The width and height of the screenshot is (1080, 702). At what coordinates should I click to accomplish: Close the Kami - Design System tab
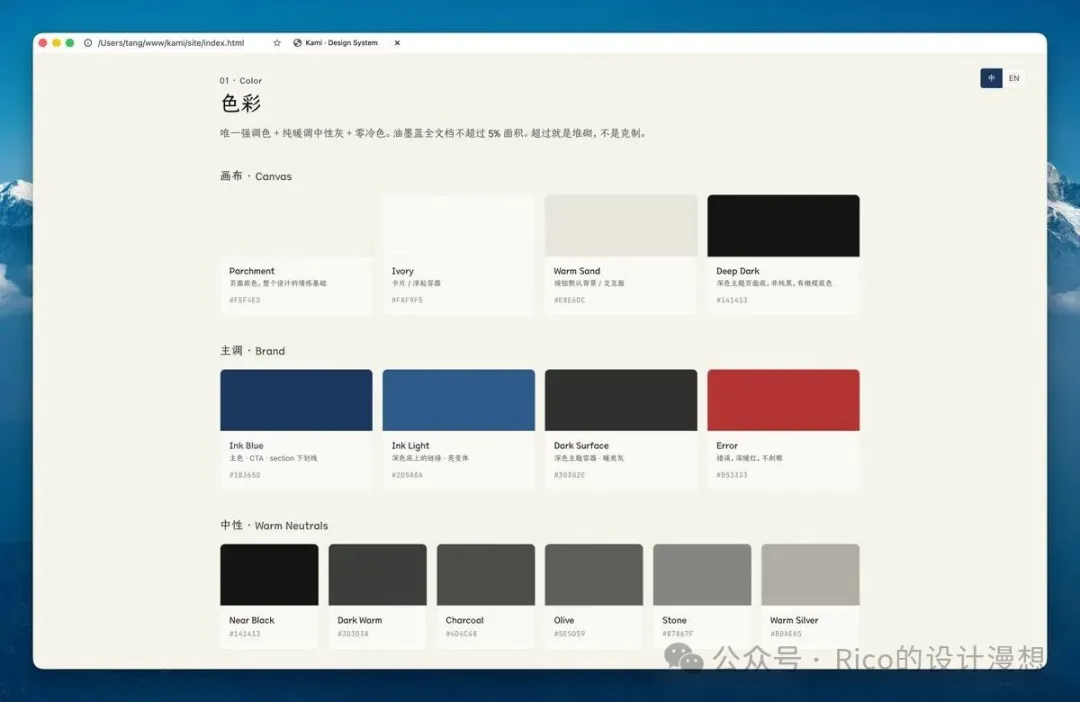[397, 43]
